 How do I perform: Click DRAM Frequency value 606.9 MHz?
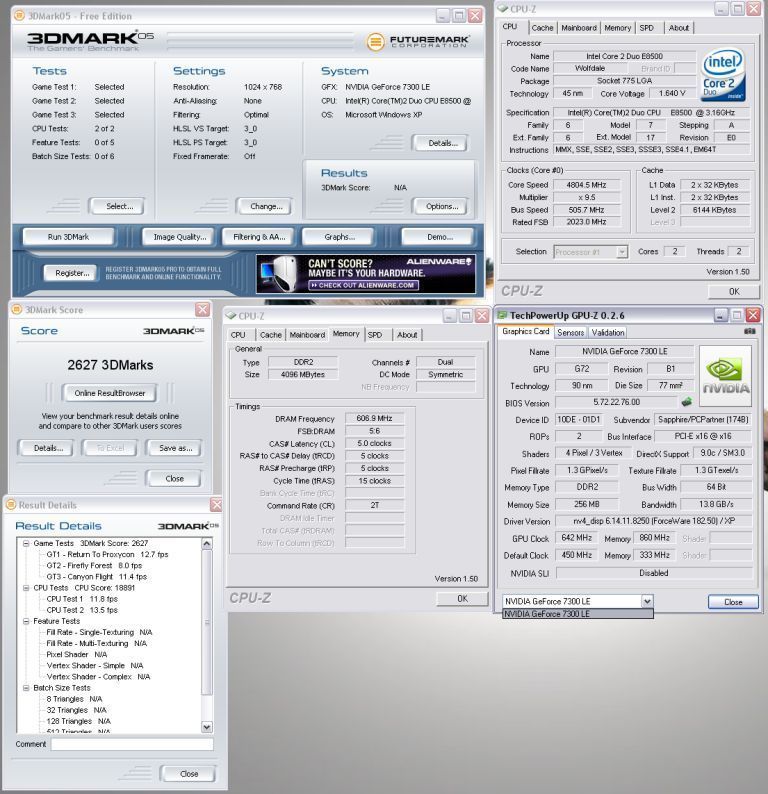[374, 418]
